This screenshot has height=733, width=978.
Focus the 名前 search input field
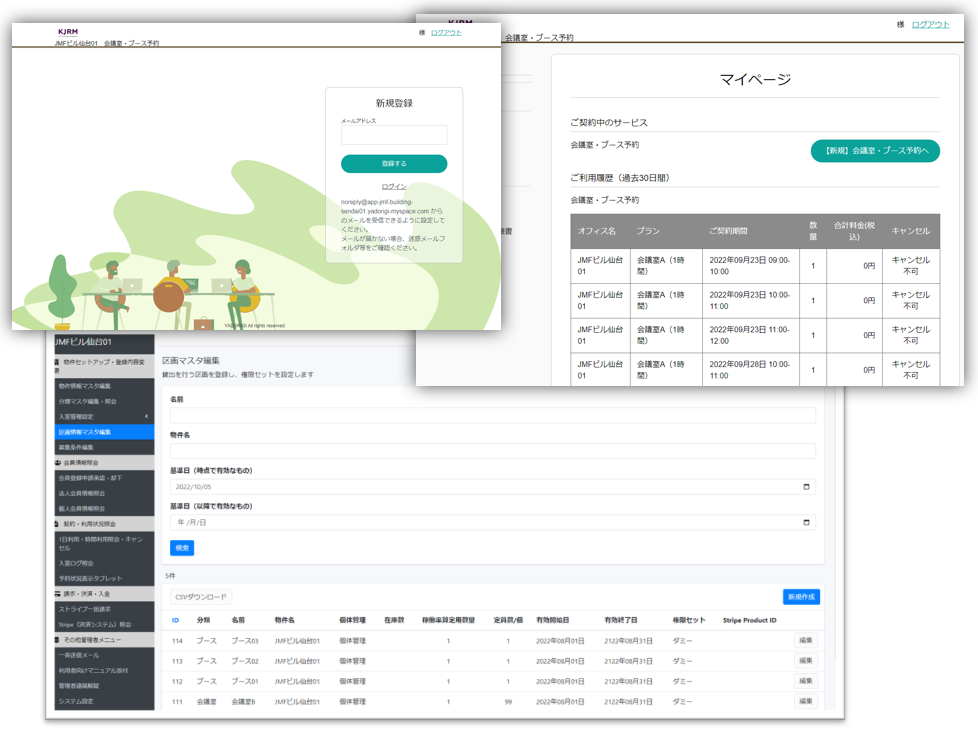coord(493,415)
